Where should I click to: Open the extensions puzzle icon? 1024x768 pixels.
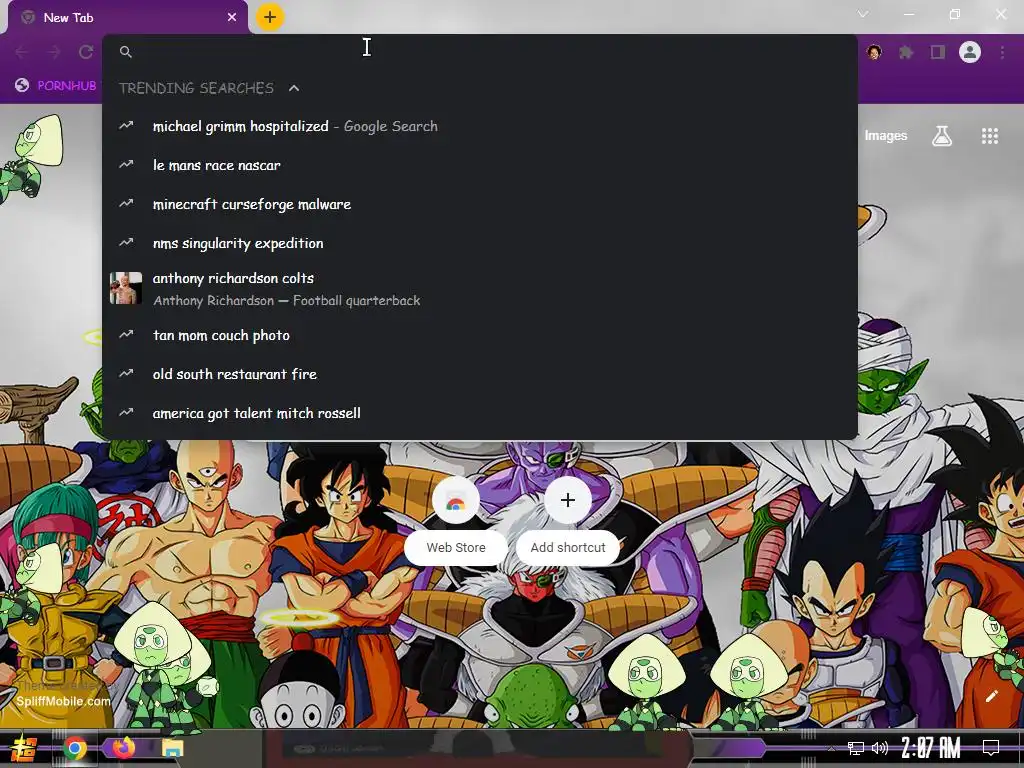click(906, 52)
